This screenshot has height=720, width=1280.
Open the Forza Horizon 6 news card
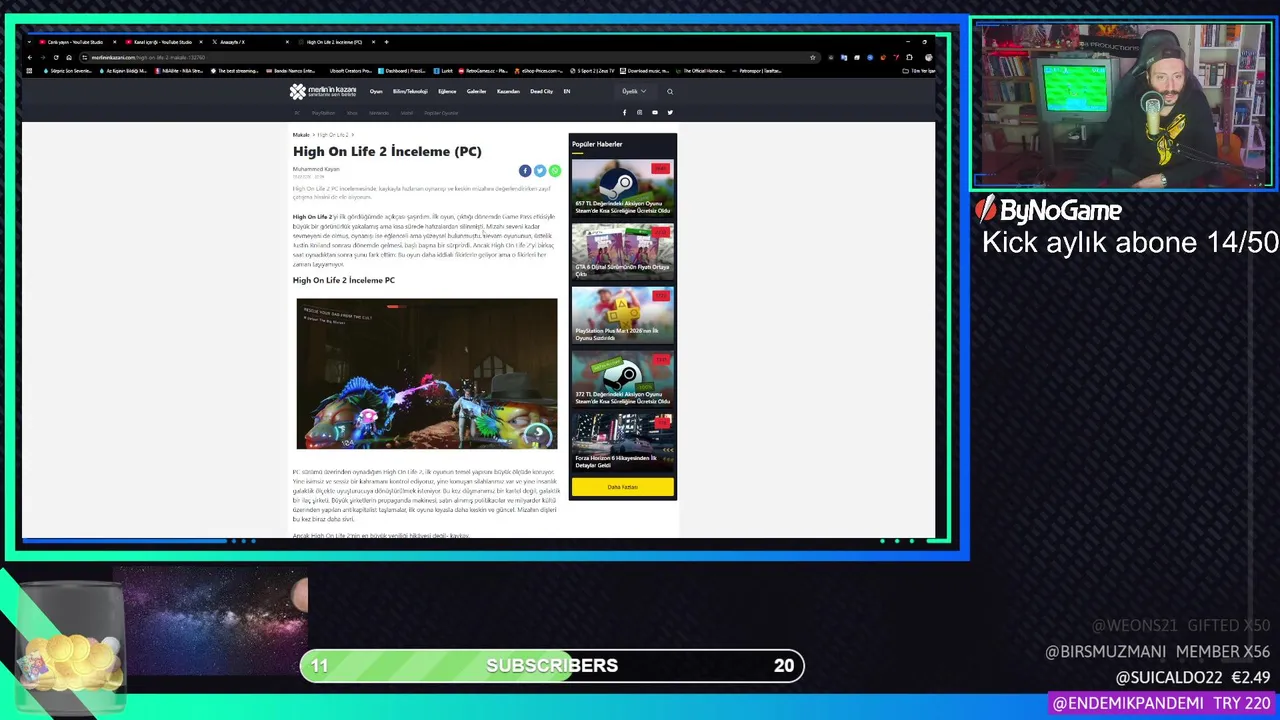(x=622, y=444)
